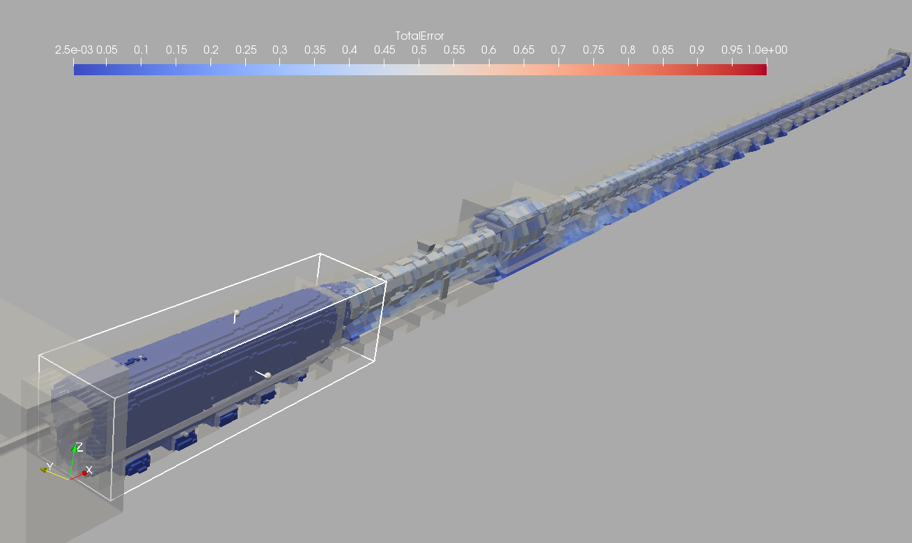Click the 0.1 legend tick label
This screenshot has height=543, width=912.
(141, 50)
